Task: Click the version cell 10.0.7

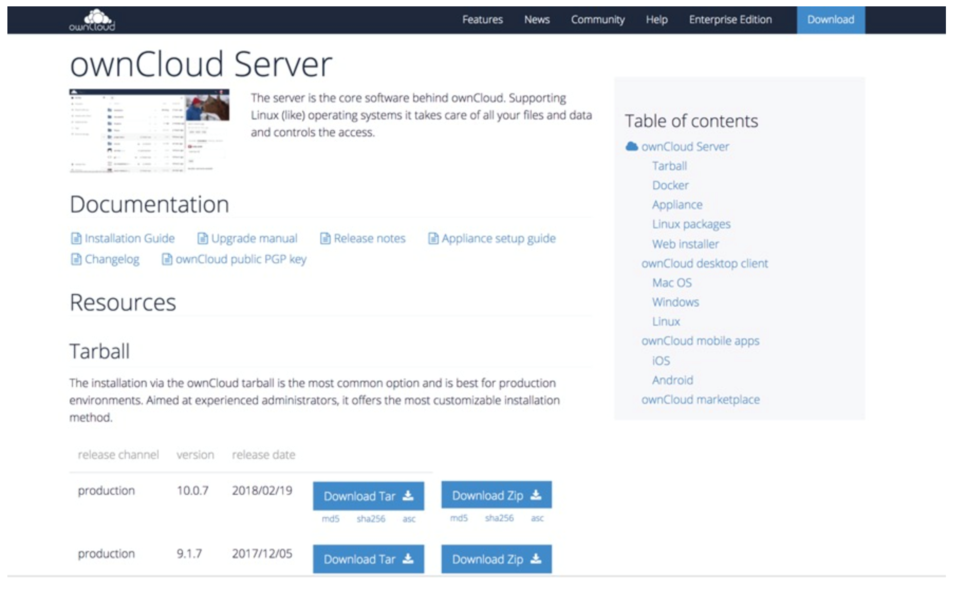Action: [x=192, y=491]
